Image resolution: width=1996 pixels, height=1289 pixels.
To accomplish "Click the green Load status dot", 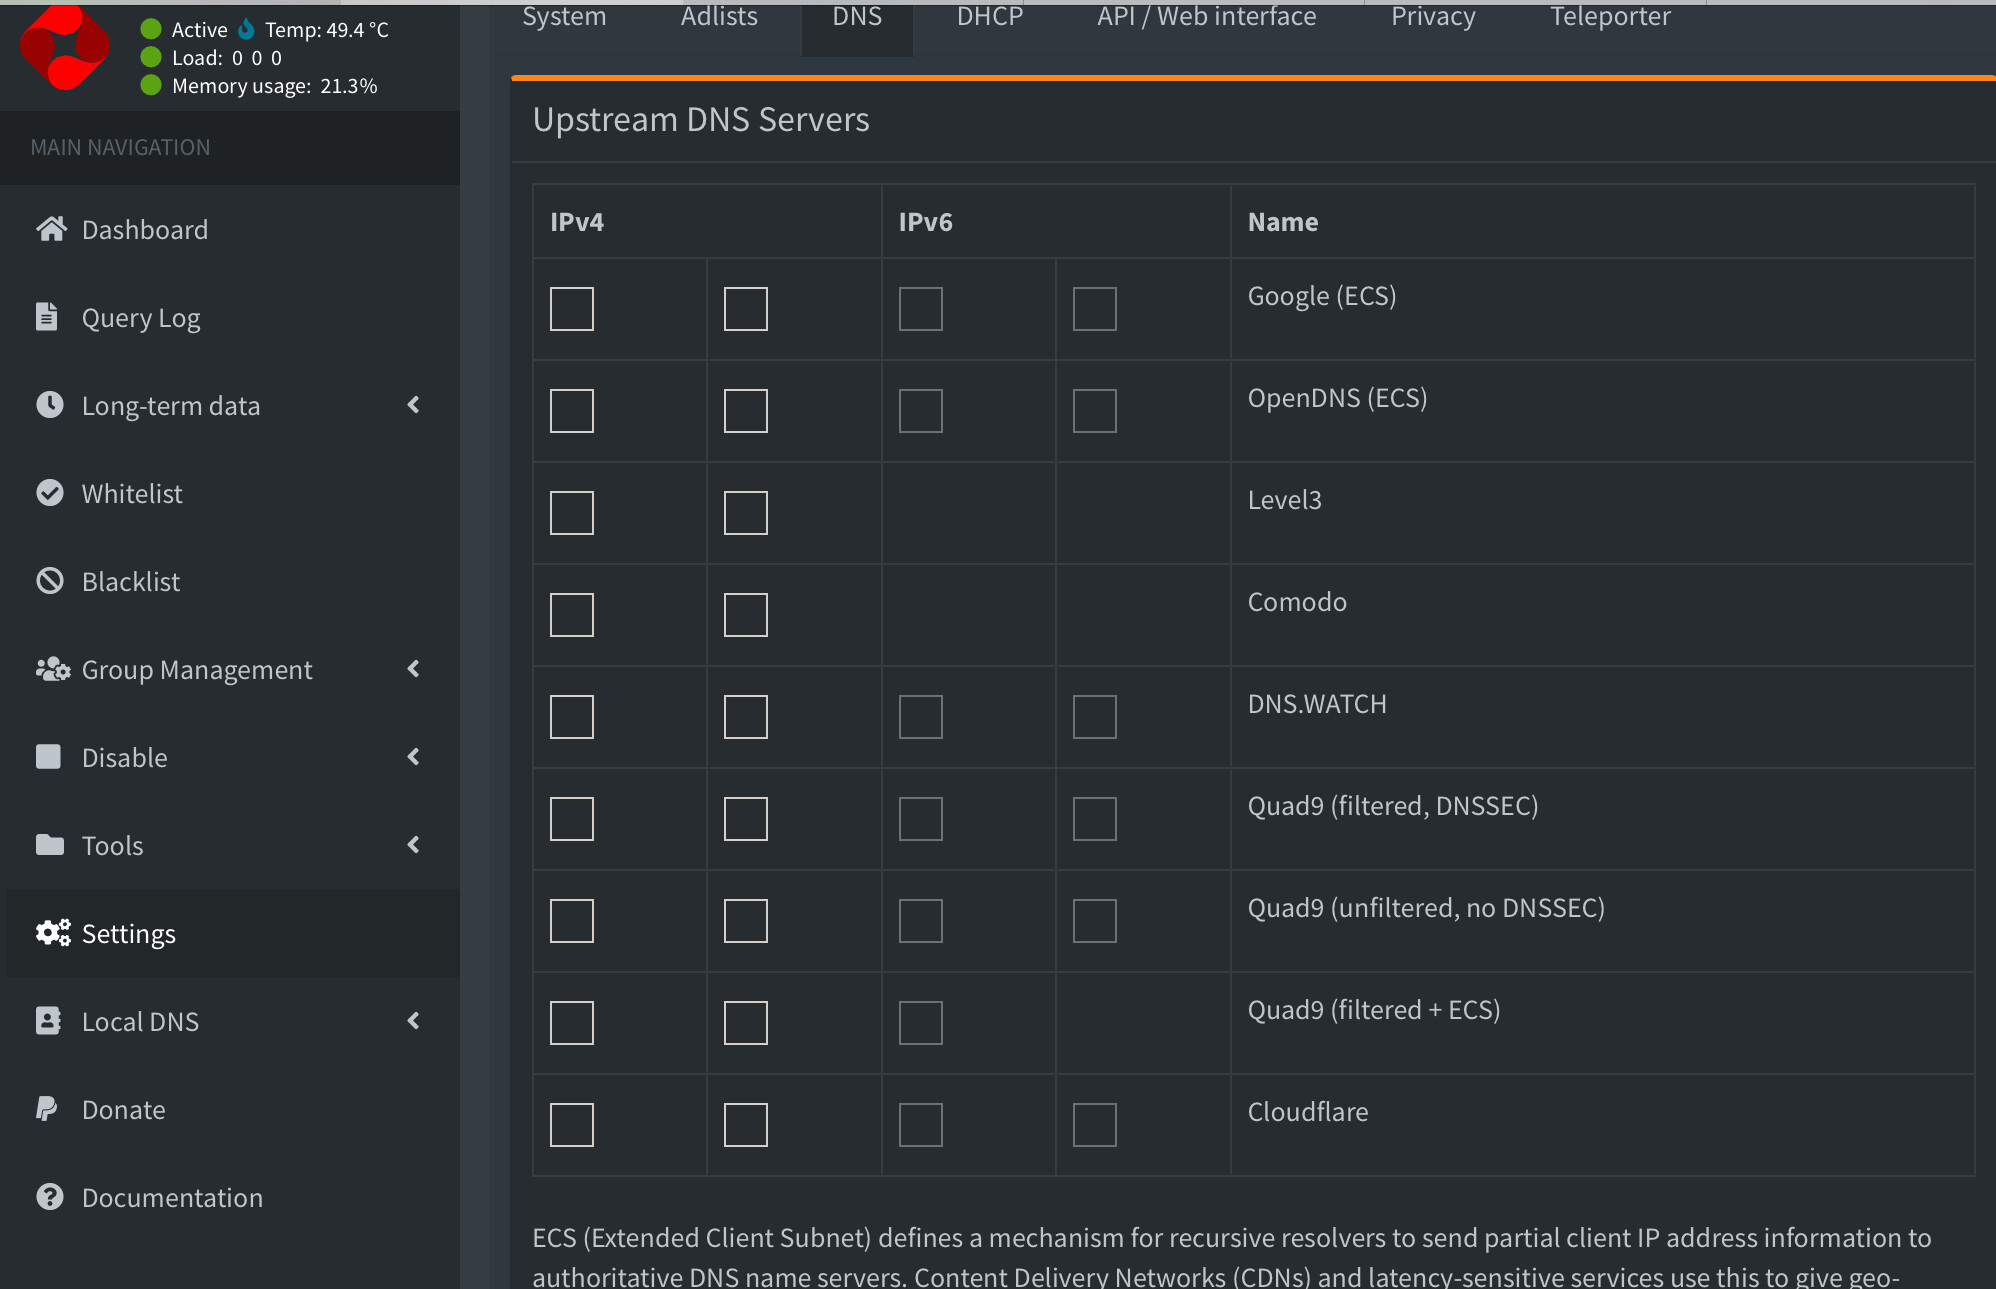I will pos(151,57).
